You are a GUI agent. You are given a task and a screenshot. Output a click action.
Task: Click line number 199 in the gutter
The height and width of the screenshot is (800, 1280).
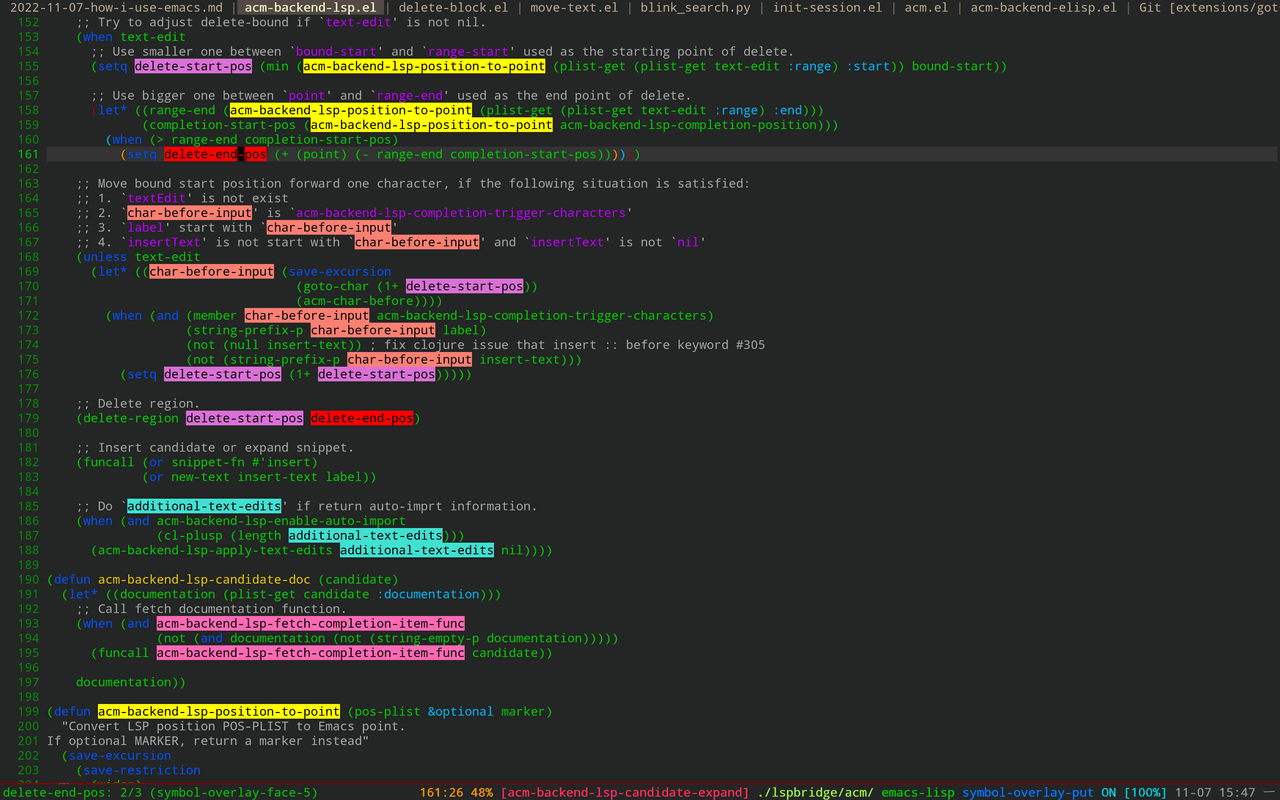pos(28,711)
